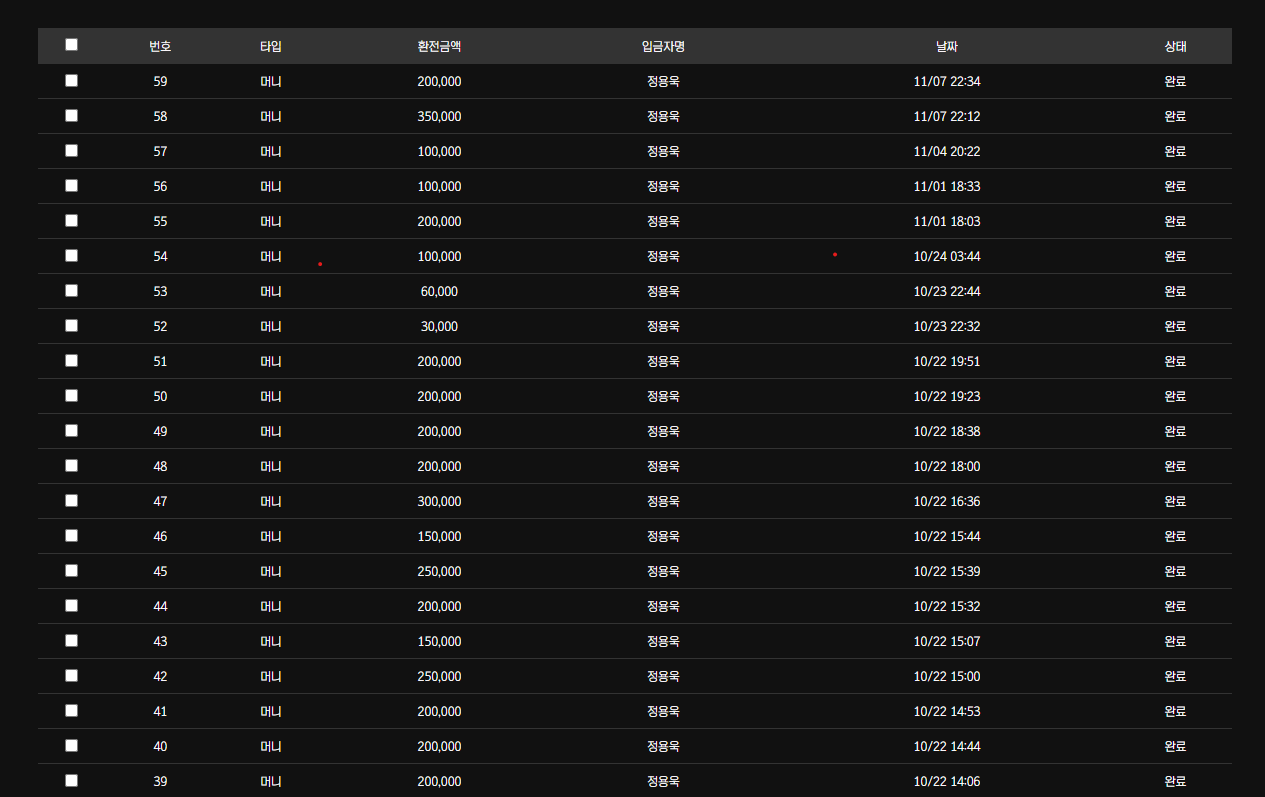
Task: Click the 환전금액 column header
Action: (439, 46)
